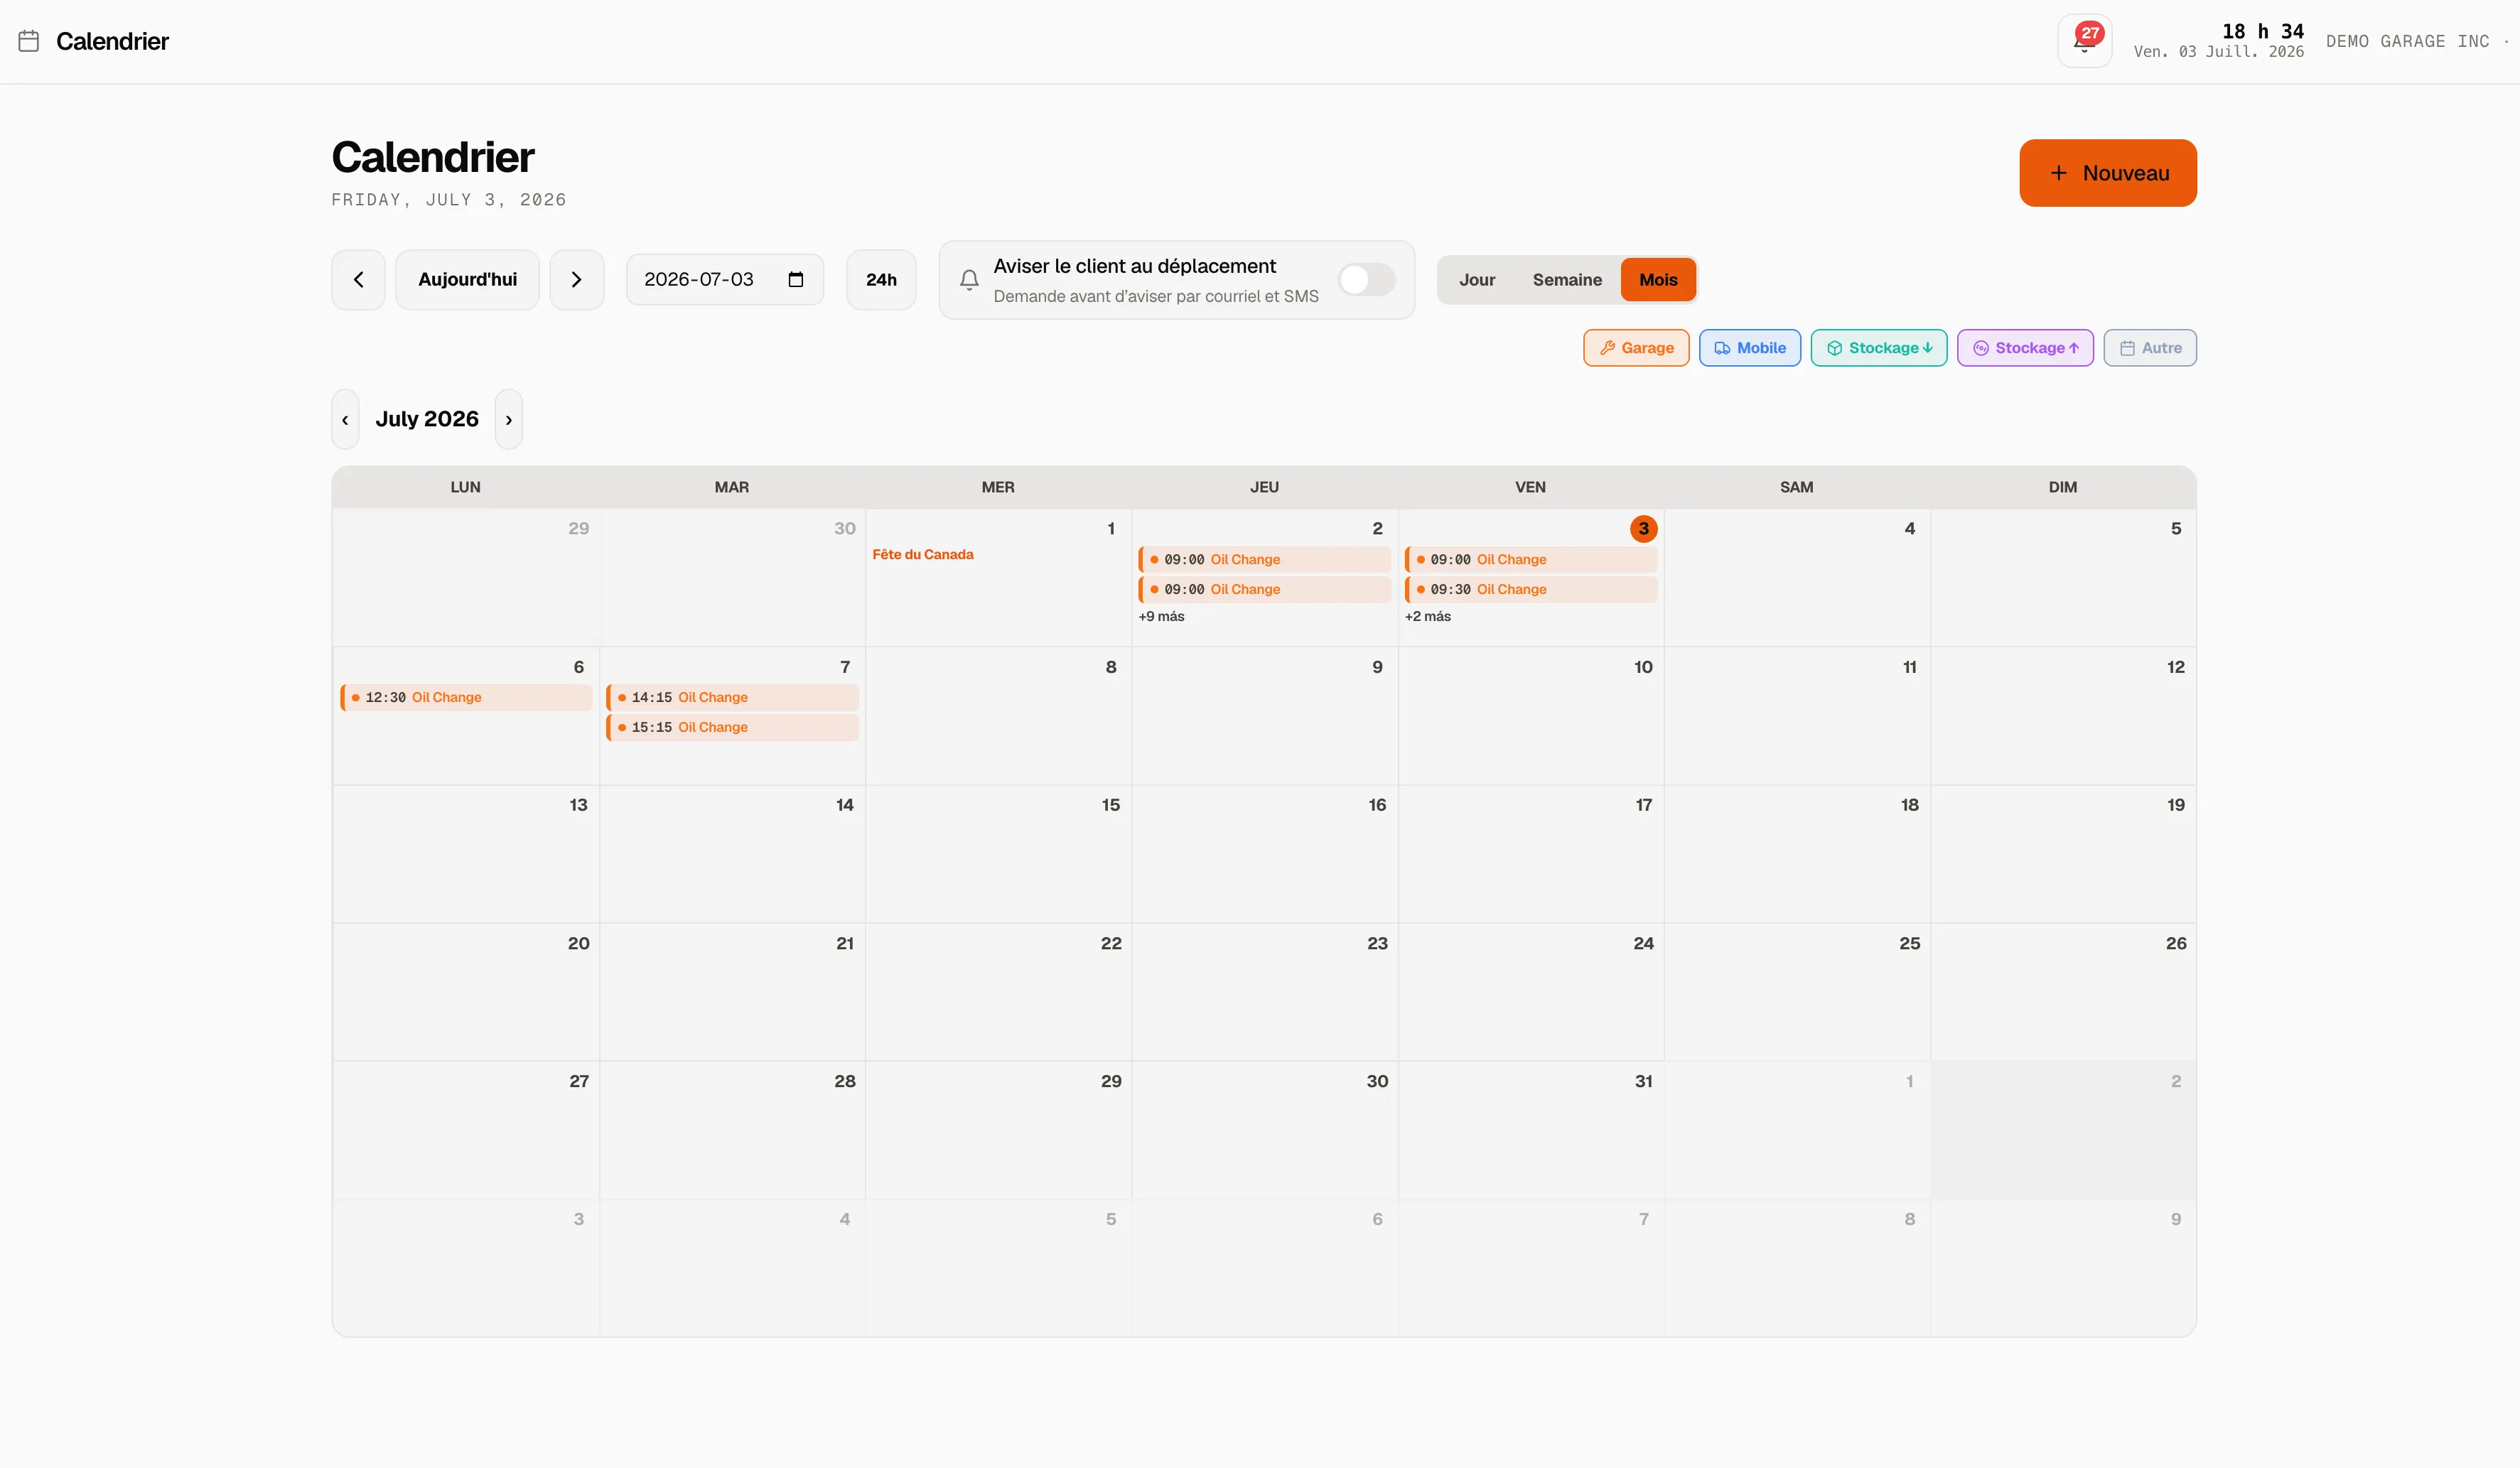
Task: Open the second 09:00 Oil Change on July 2
Action: [1264, 589]
